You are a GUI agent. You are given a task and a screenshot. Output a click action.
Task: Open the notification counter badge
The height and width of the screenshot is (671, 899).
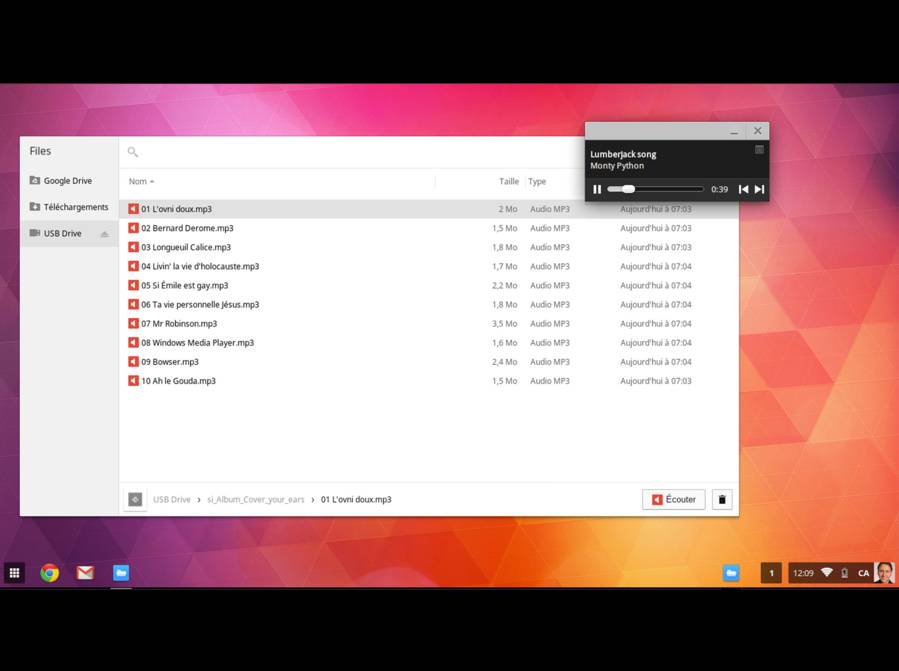(771, 573)
